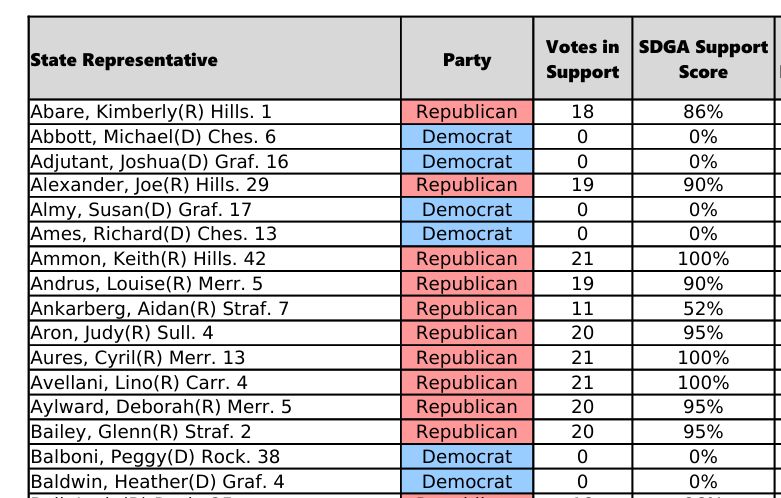
Task: Select the SDGA Support Score header
Action: click(703, 60)
